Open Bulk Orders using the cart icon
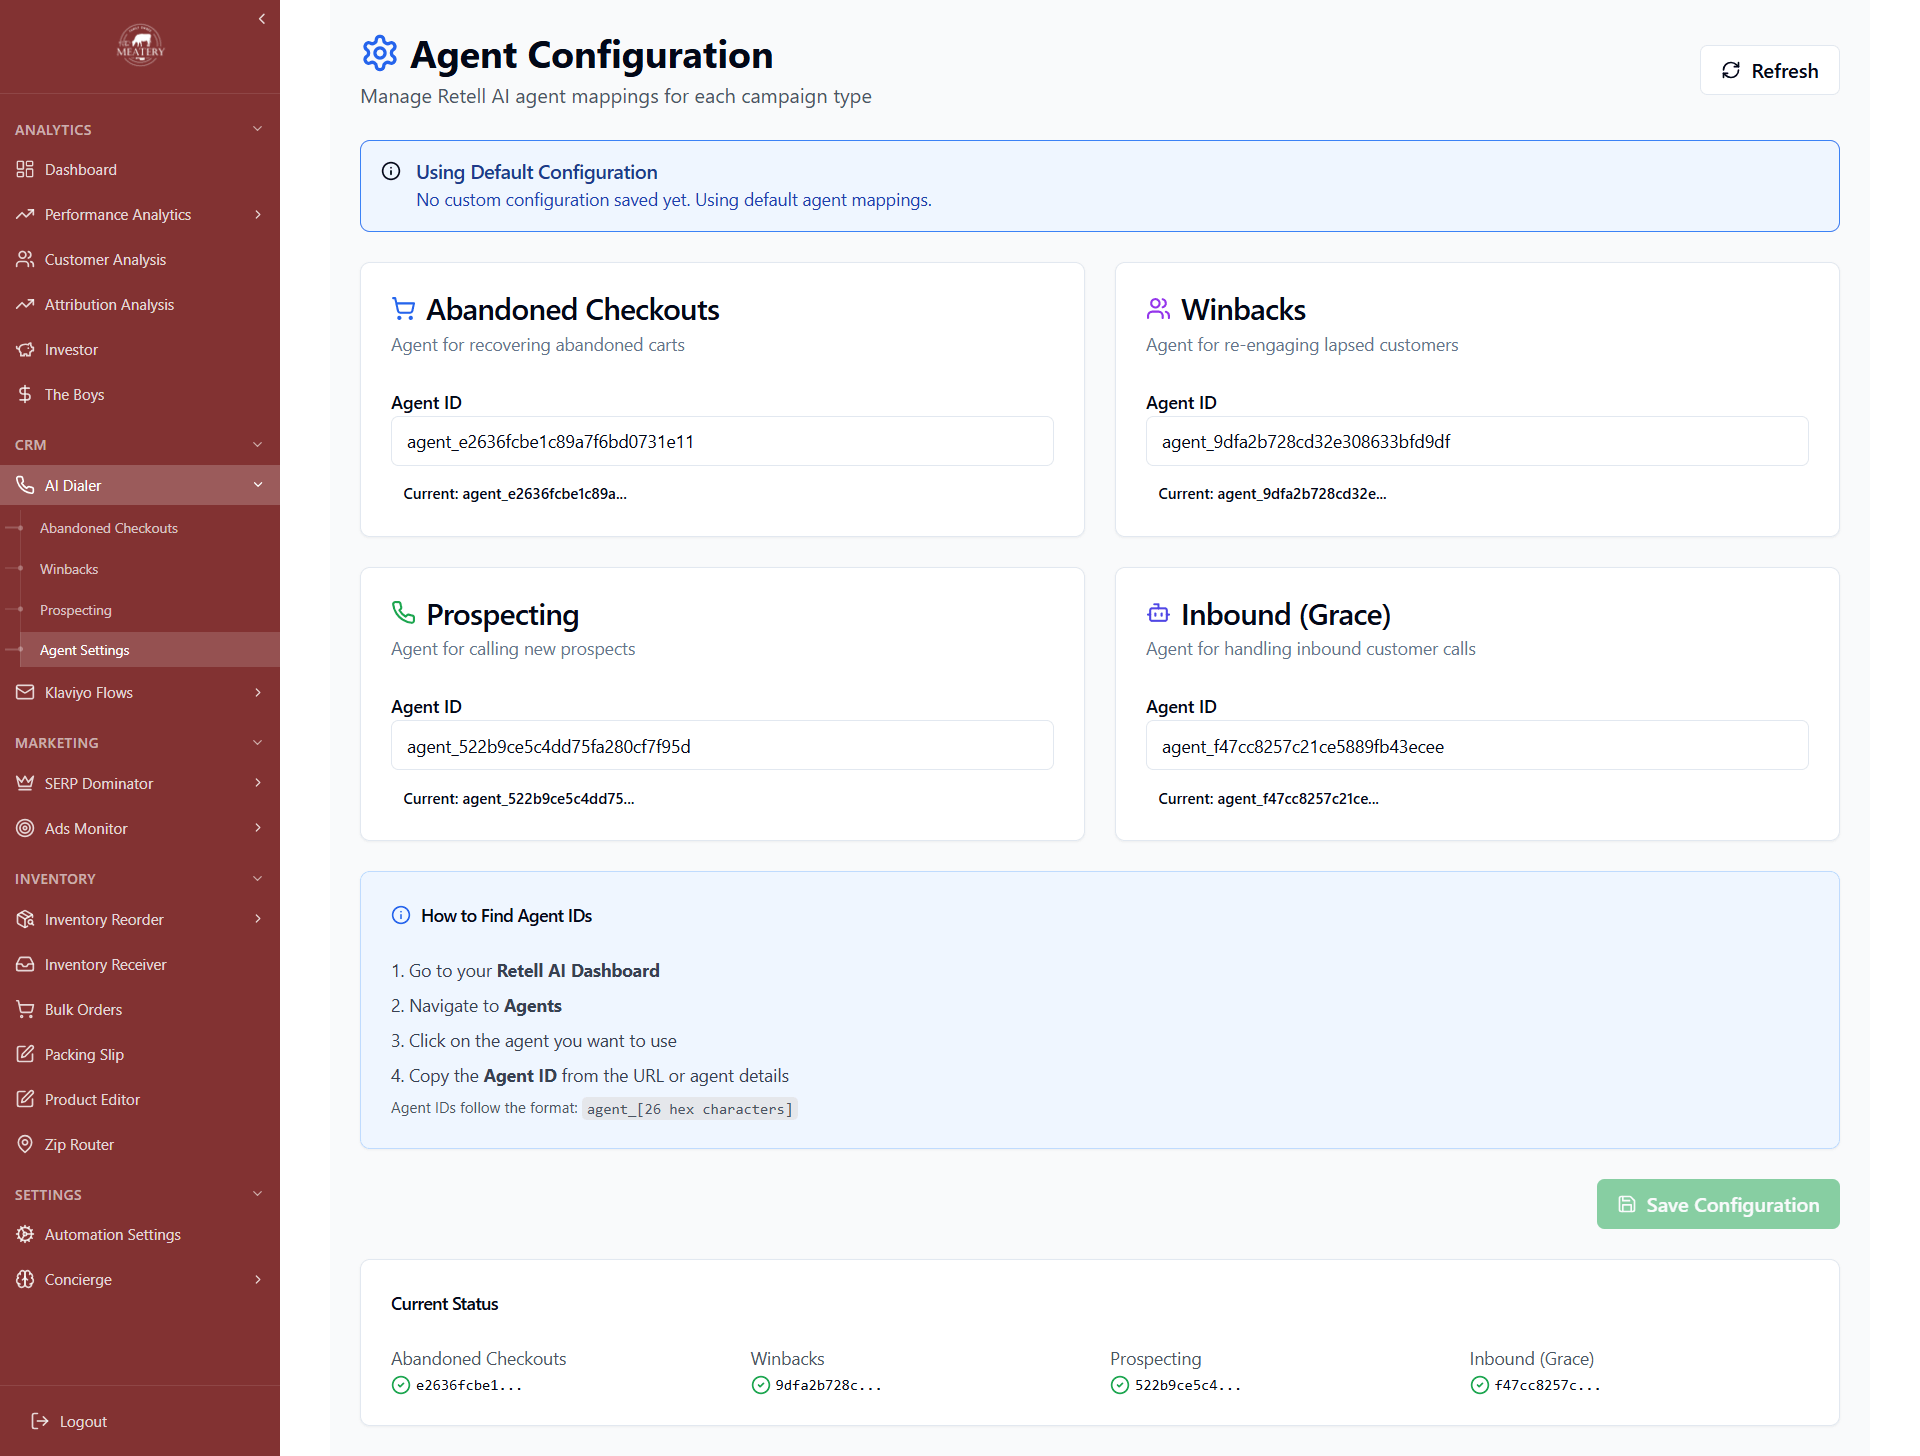The image size is (1920, 1456). coord(26,1009)
